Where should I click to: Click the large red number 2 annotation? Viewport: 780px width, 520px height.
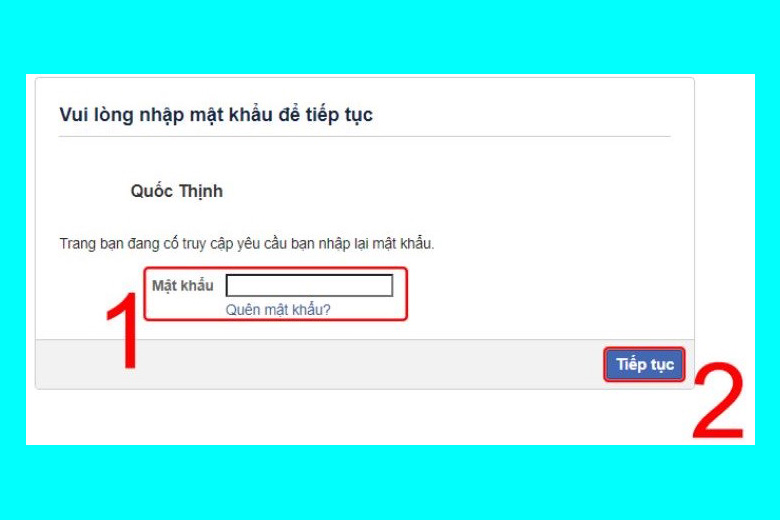[x=718, y=401]
